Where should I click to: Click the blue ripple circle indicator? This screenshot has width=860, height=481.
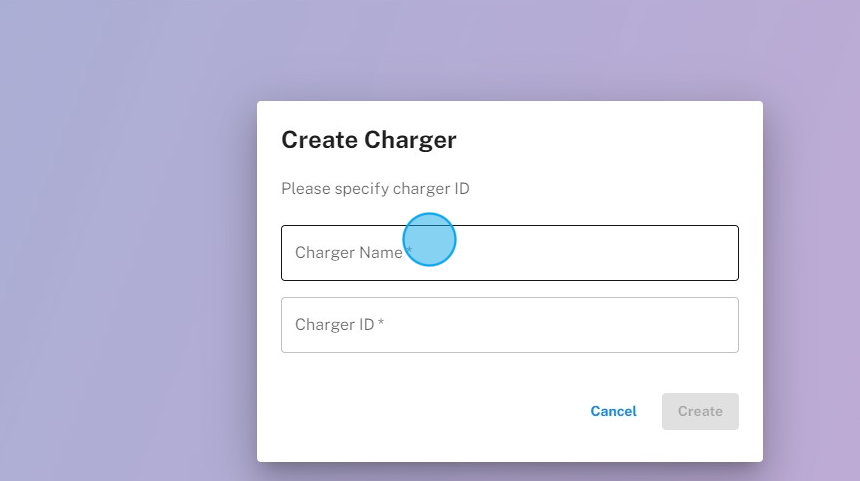[430, 240]
